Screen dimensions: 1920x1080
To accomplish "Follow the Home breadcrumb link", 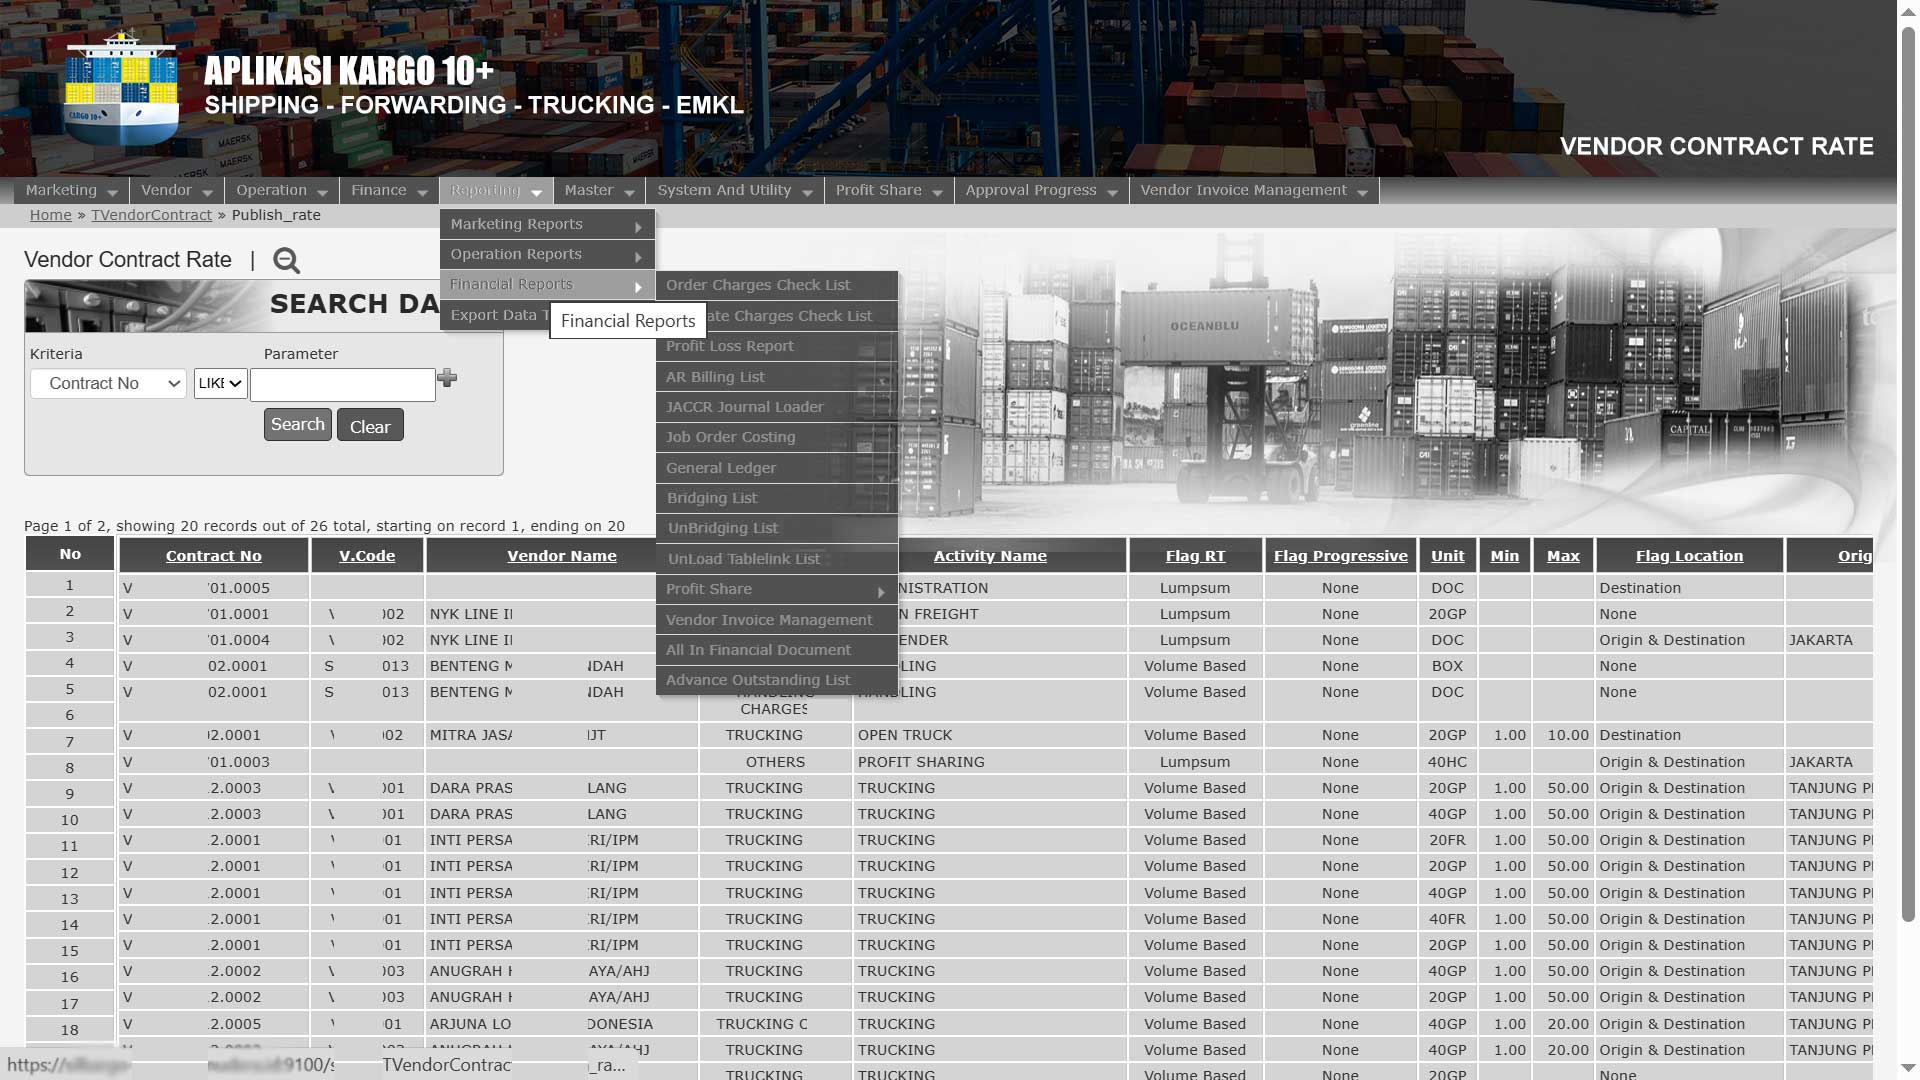I will point(50,215).
